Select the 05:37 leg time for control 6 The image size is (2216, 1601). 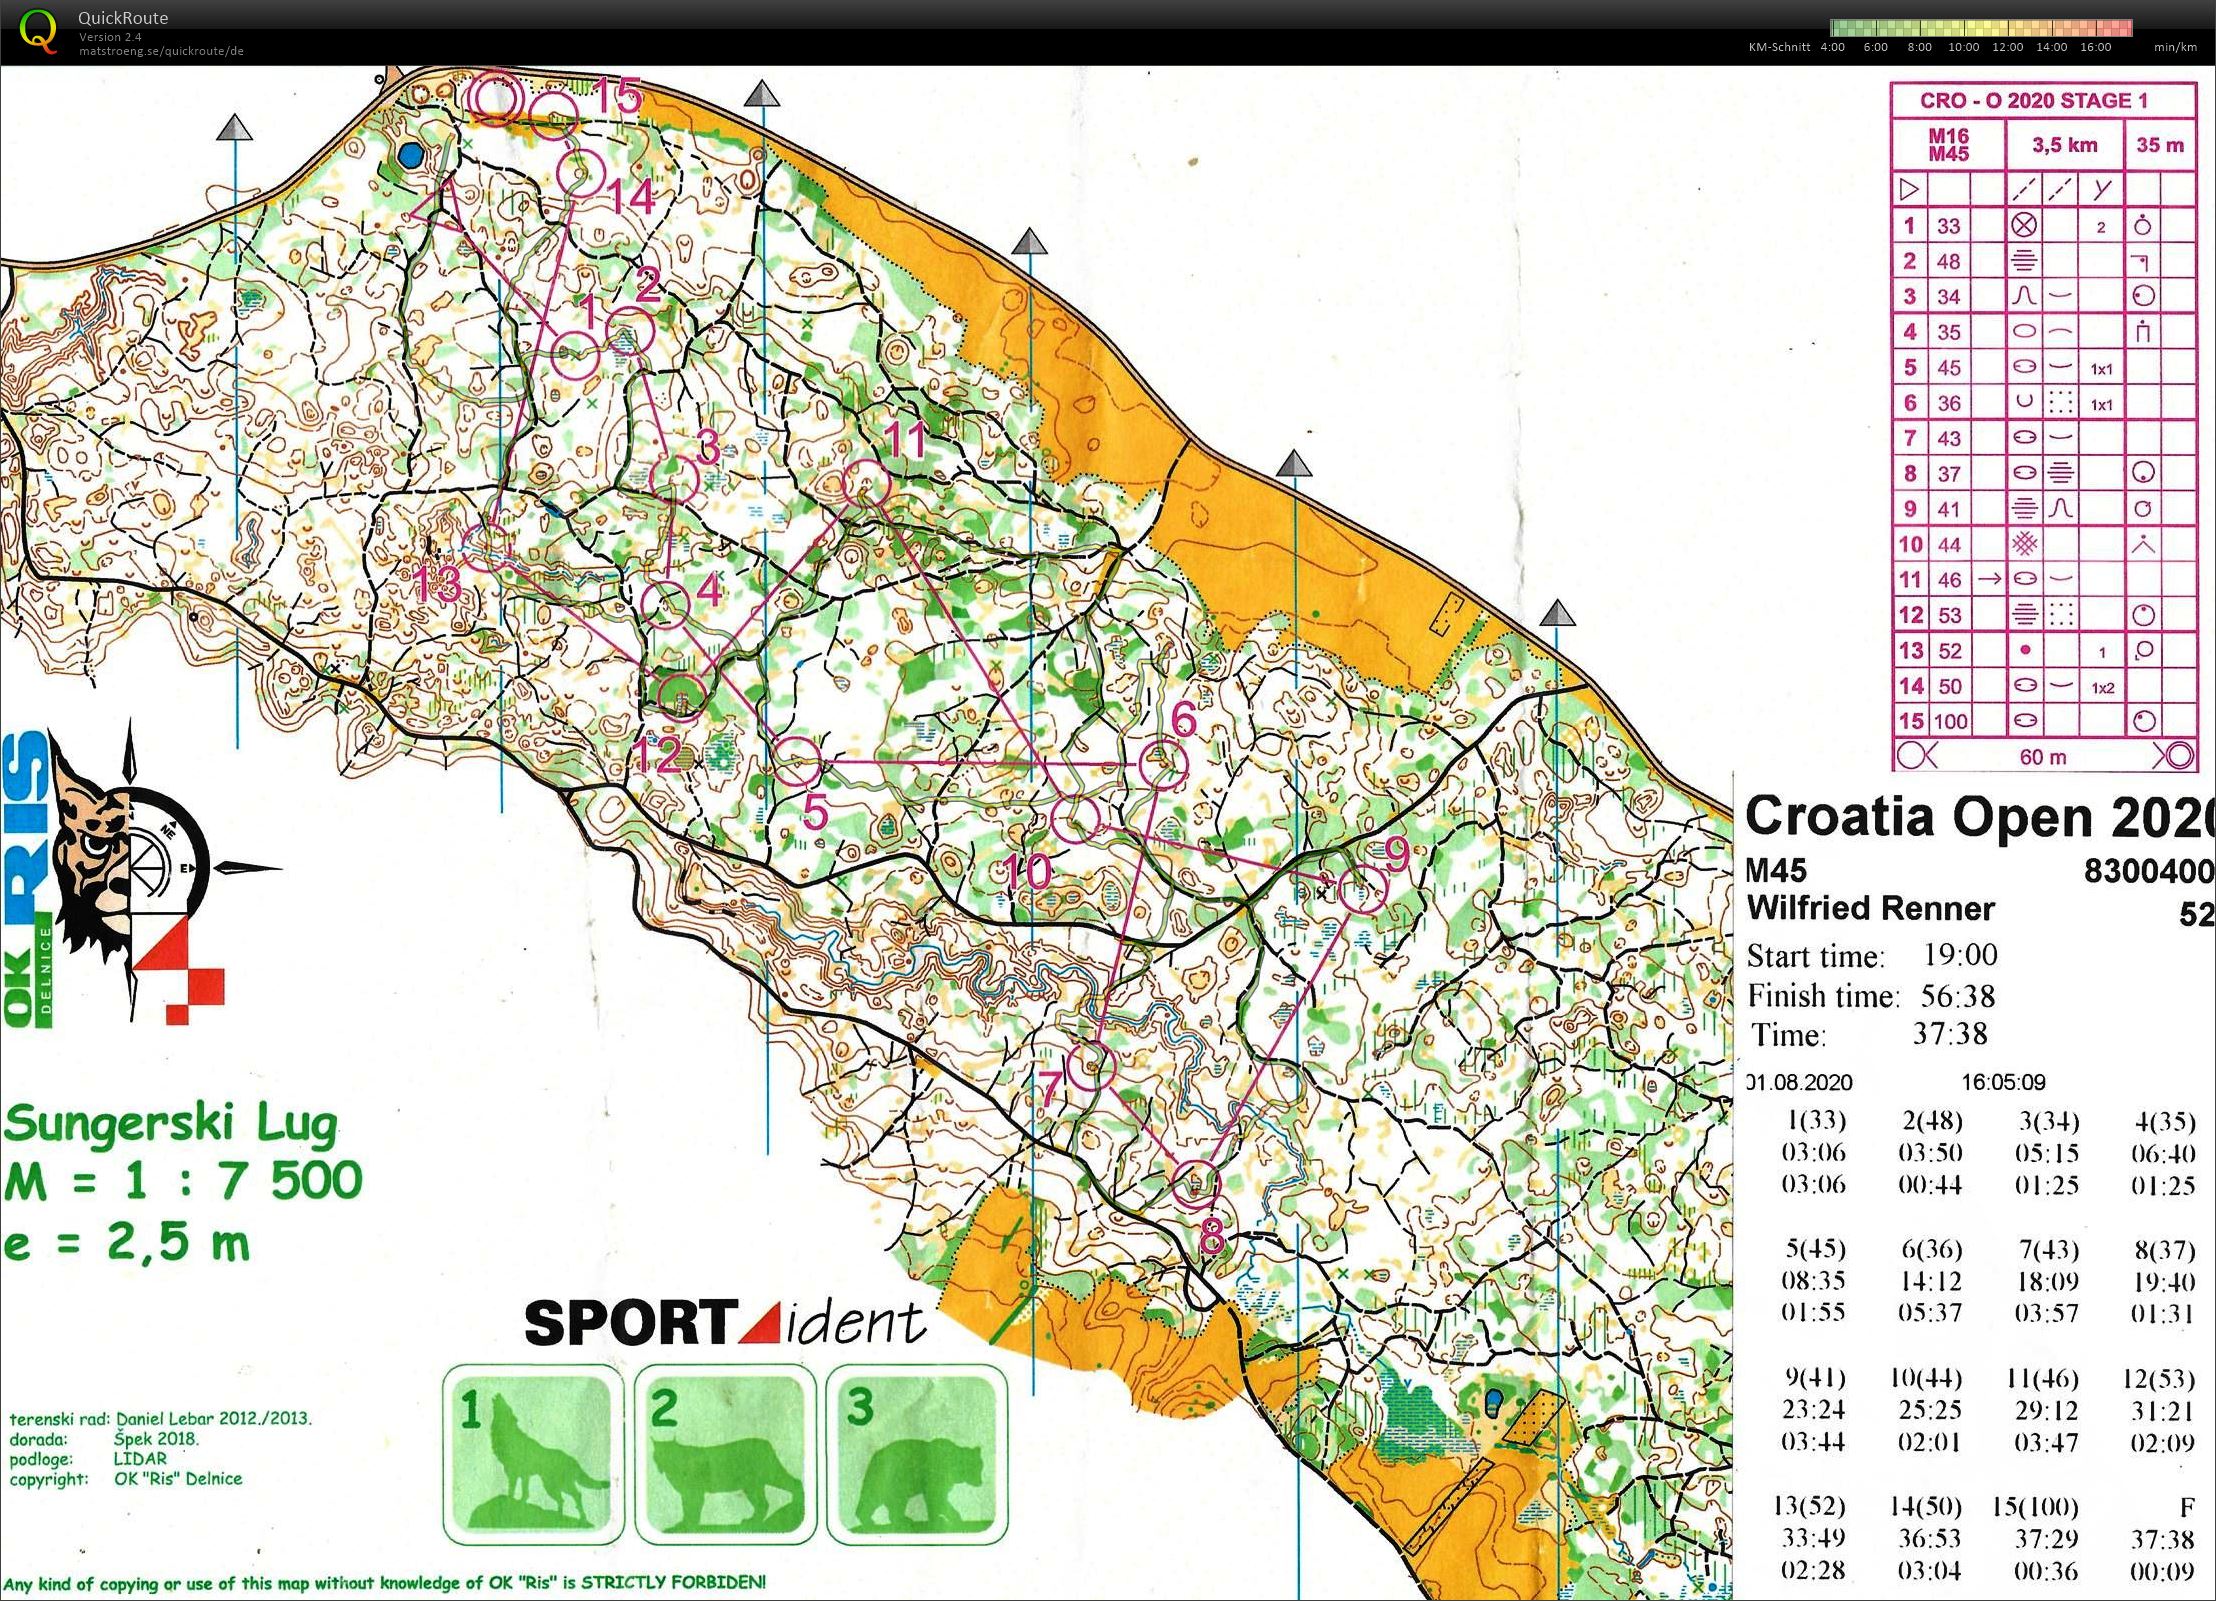pyautogui.click(x=1930, y=1313)
